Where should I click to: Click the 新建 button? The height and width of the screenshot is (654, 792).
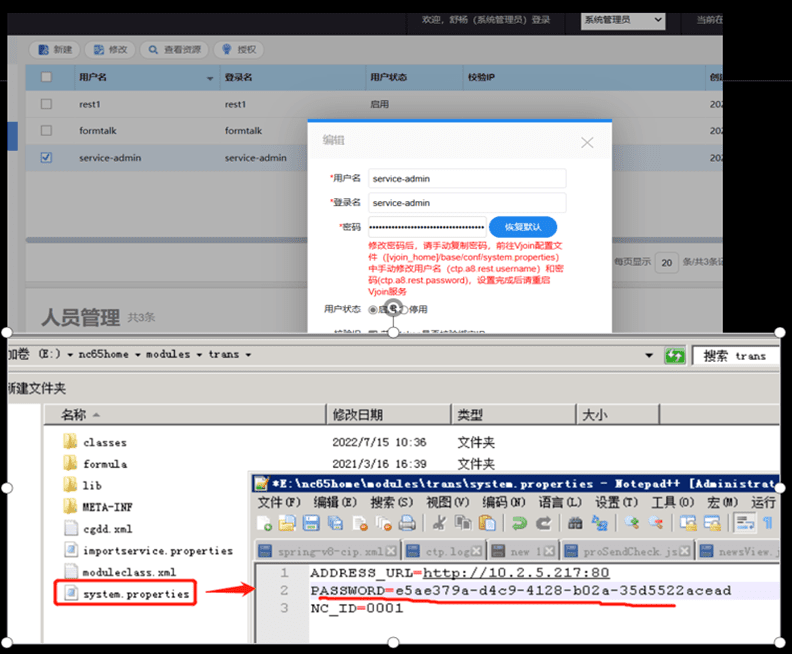[55, 49]
